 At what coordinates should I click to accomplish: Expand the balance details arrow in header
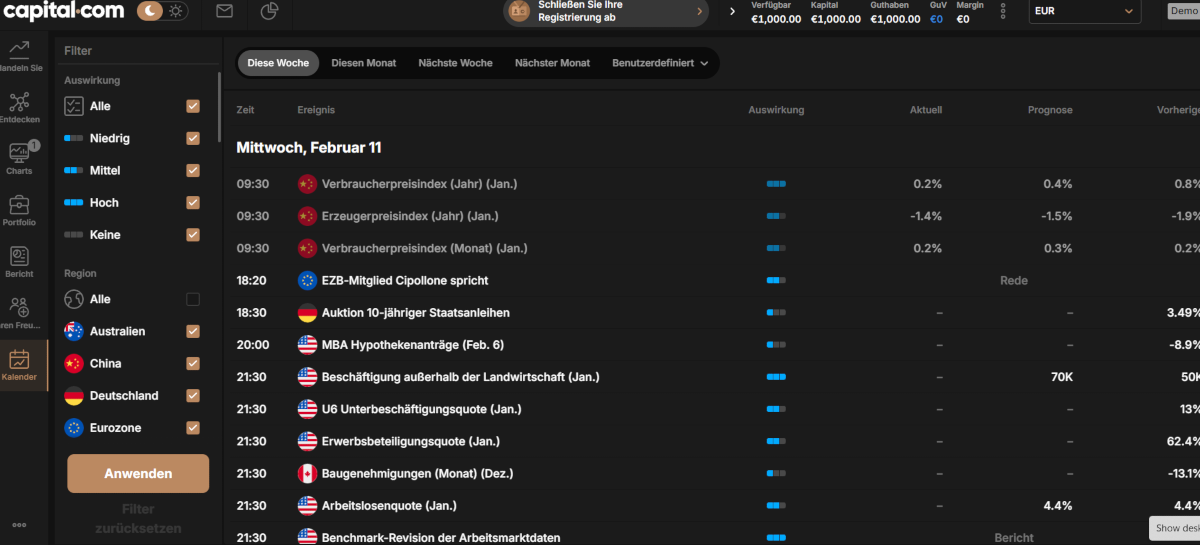point(732,12)
